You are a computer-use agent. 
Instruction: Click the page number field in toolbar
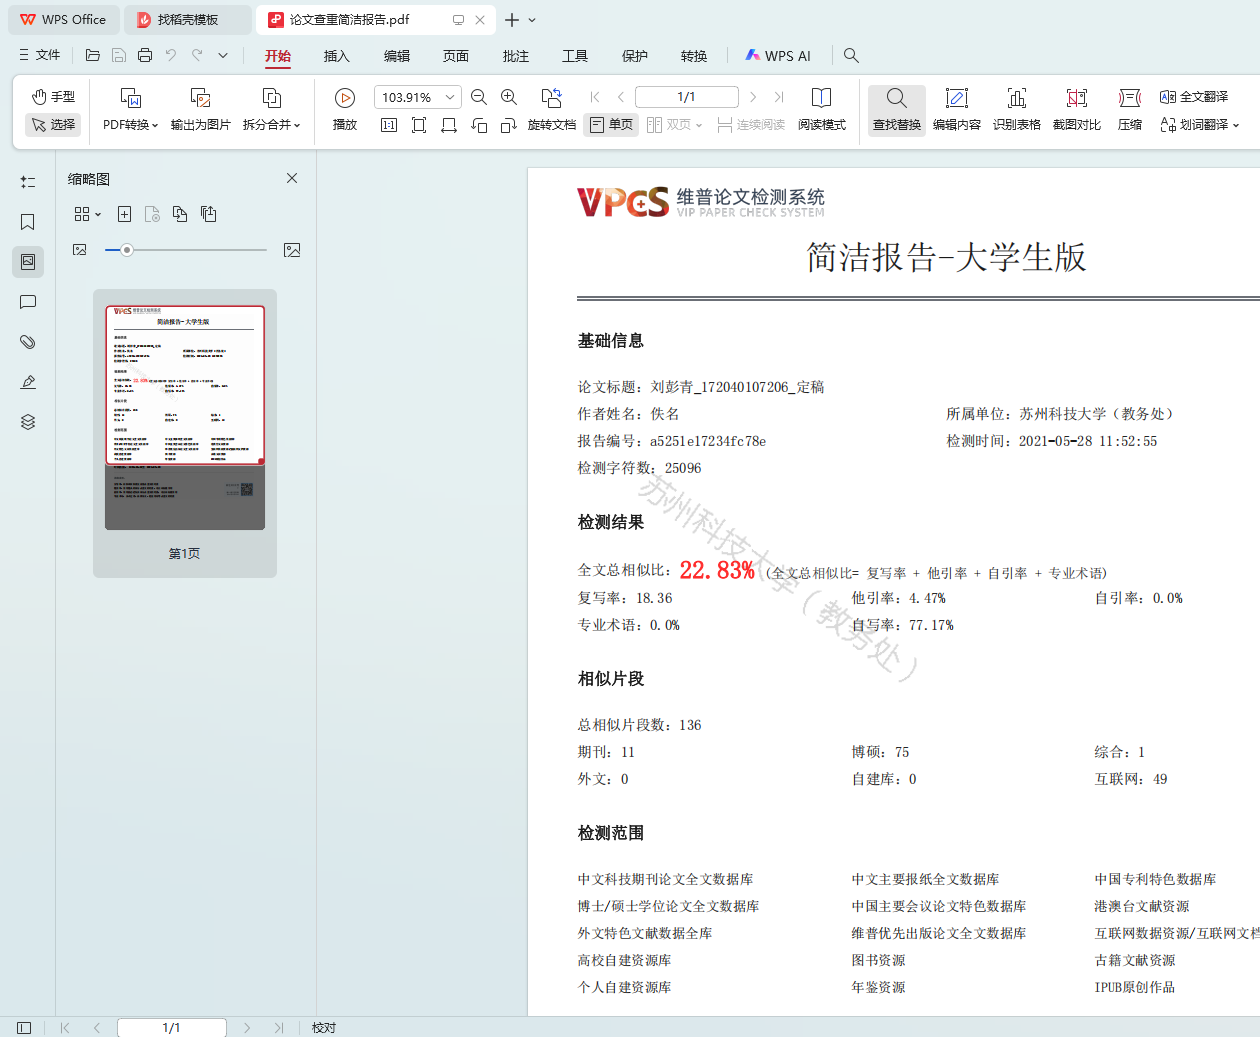[x=687, y=97]
